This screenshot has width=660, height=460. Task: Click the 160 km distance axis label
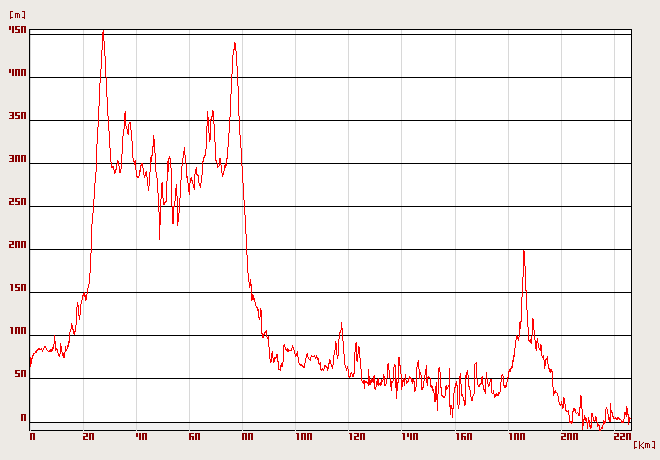pyautogui.click(x=462, y=437)
